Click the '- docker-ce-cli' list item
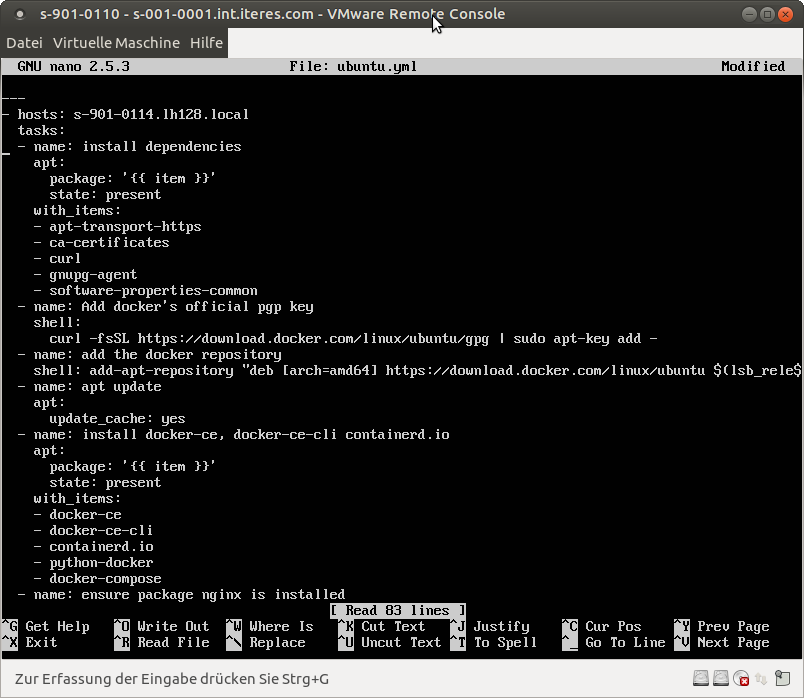804x698 pixels. (x=93, y=530)
